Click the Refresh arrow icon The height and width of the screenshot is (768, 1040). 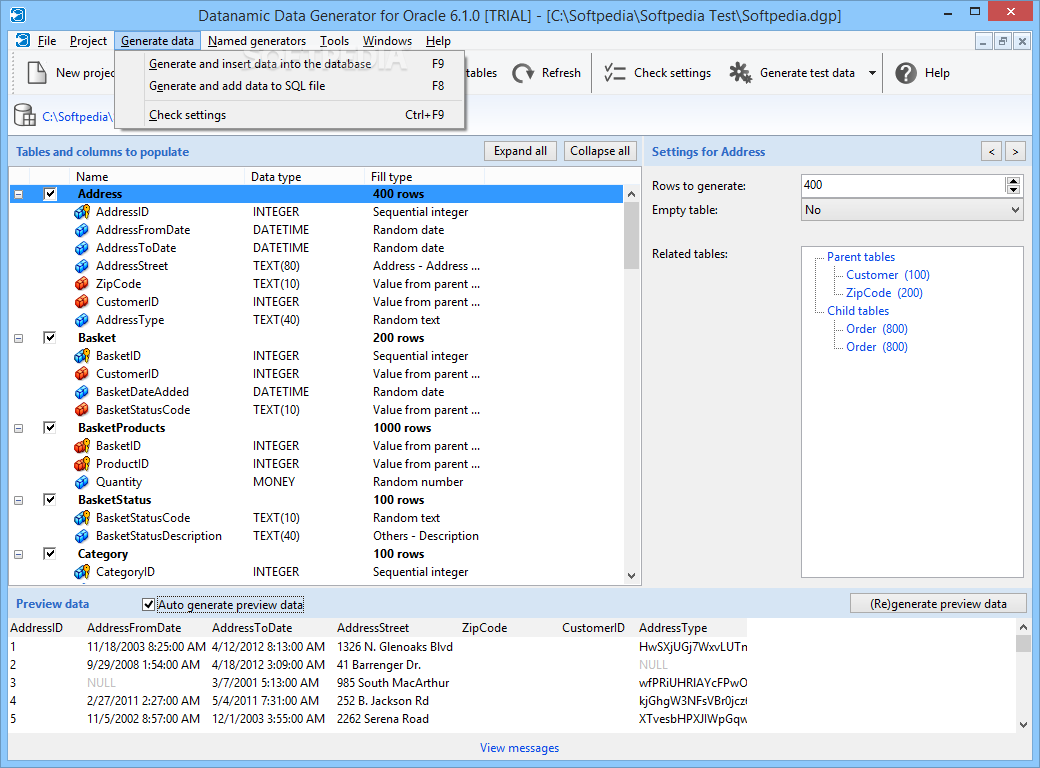pos(523,73)
